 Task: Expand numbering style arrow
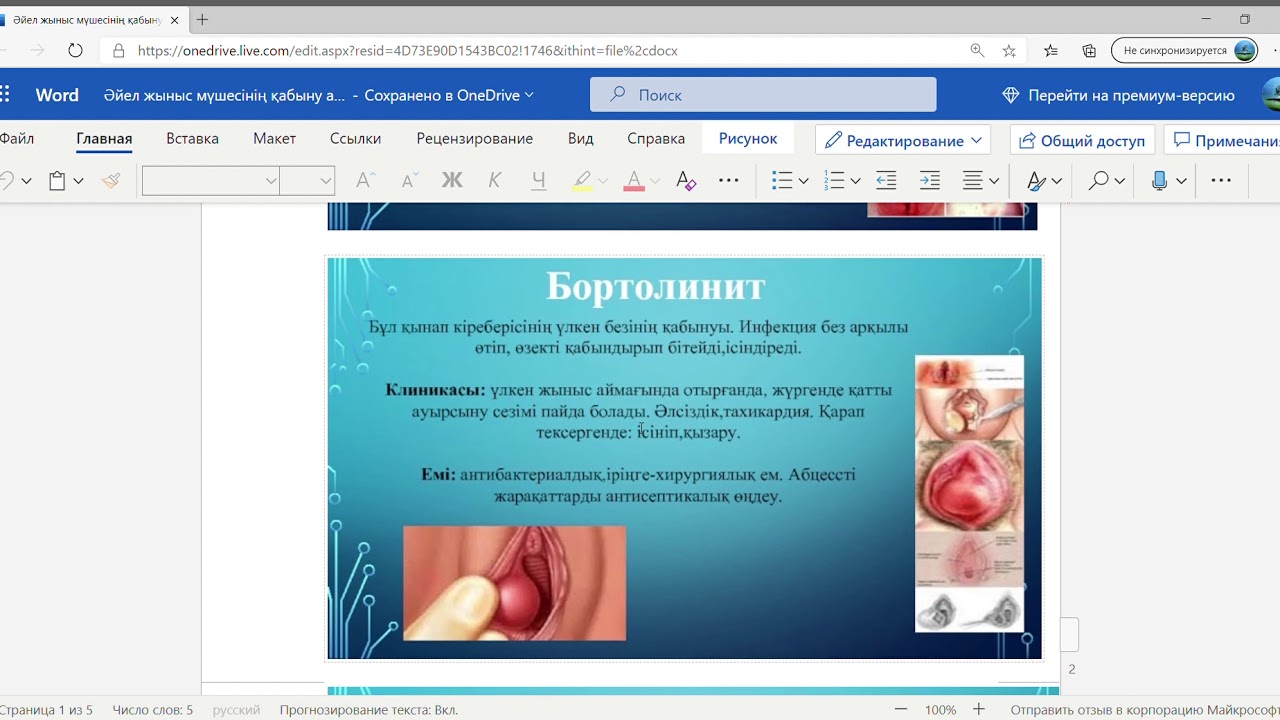tap(855, 181)
